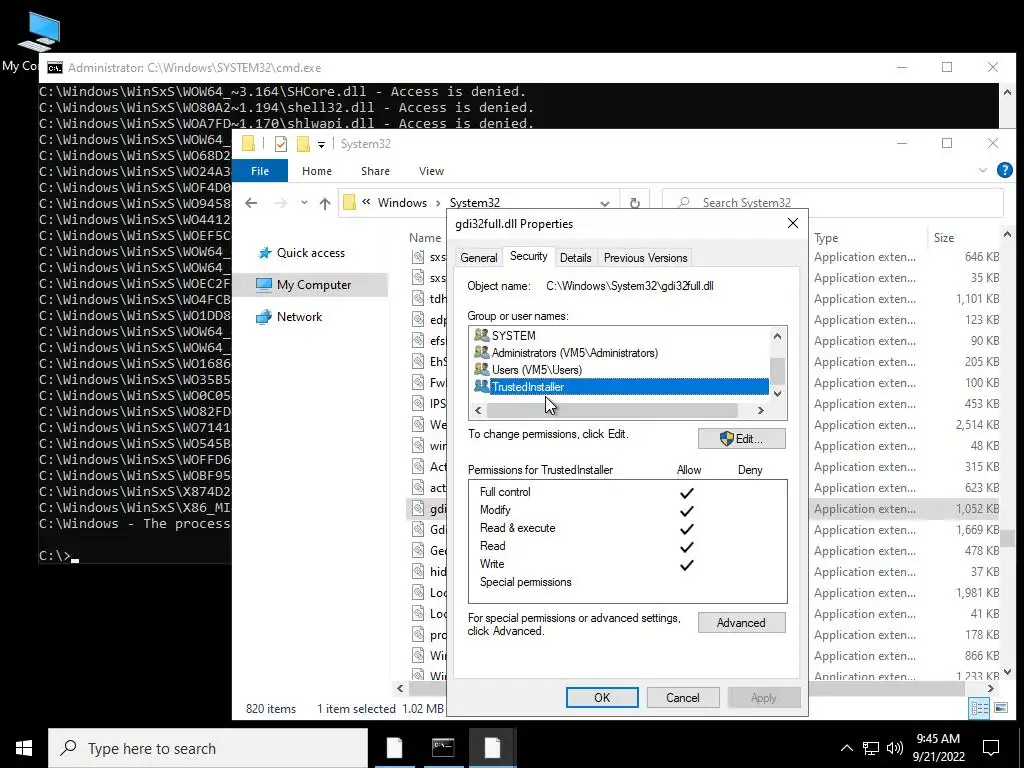Switch to large thumbnails view icon

(x=1000, y=709)
